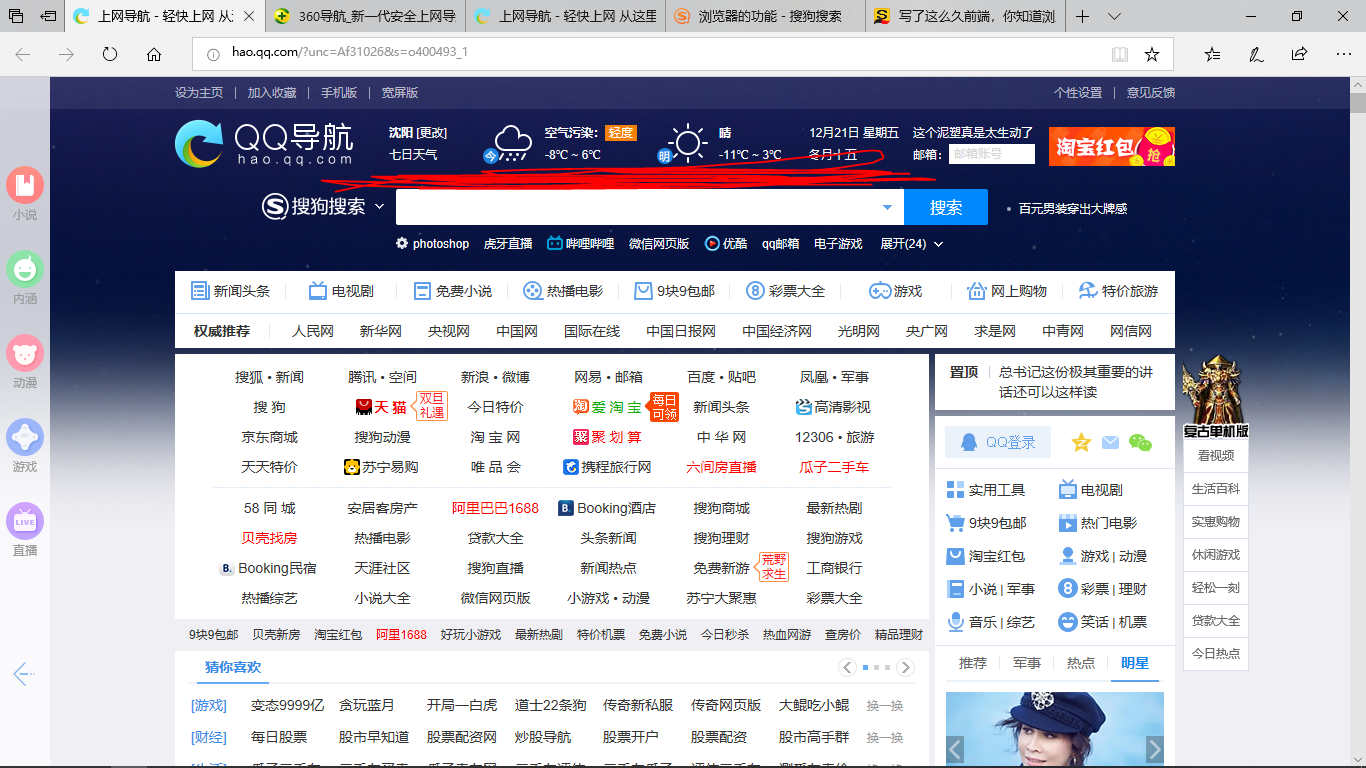Open 京东商城 link
The height and width of the screenshot is (768, 1366).
(269, 437)
